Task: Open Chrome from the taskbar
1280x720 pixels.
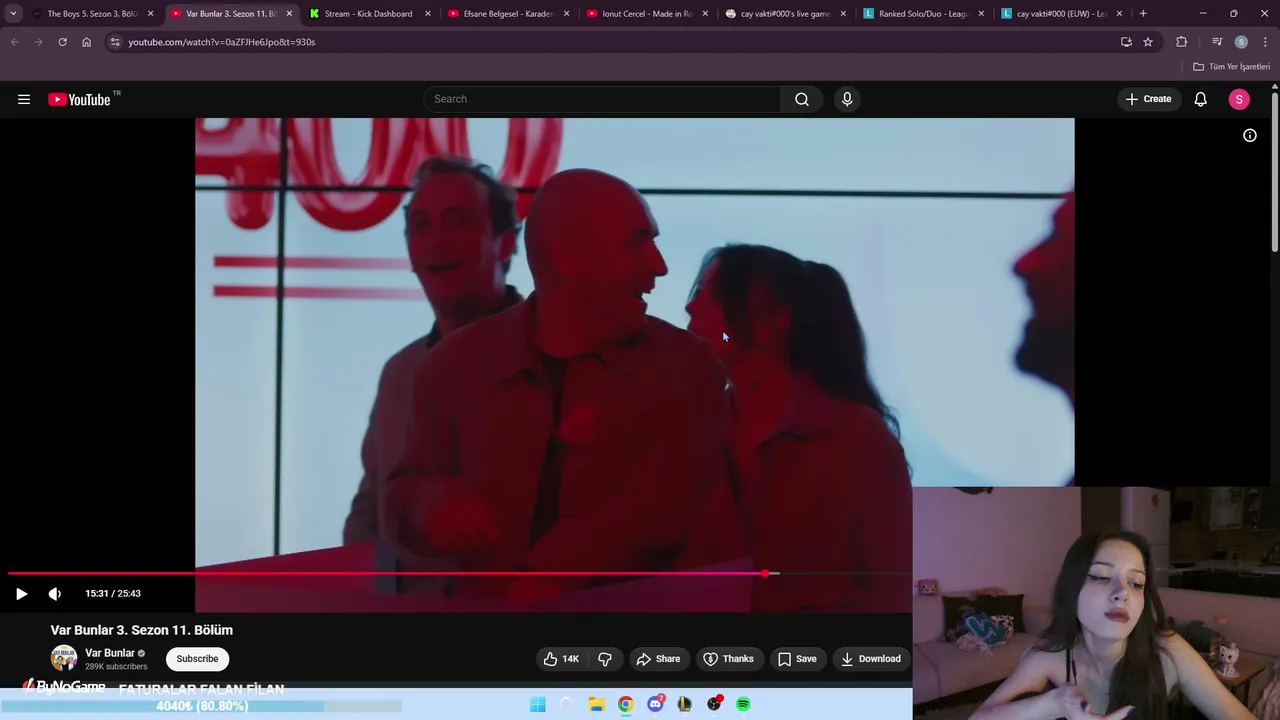Action: (x=625, y=704)
